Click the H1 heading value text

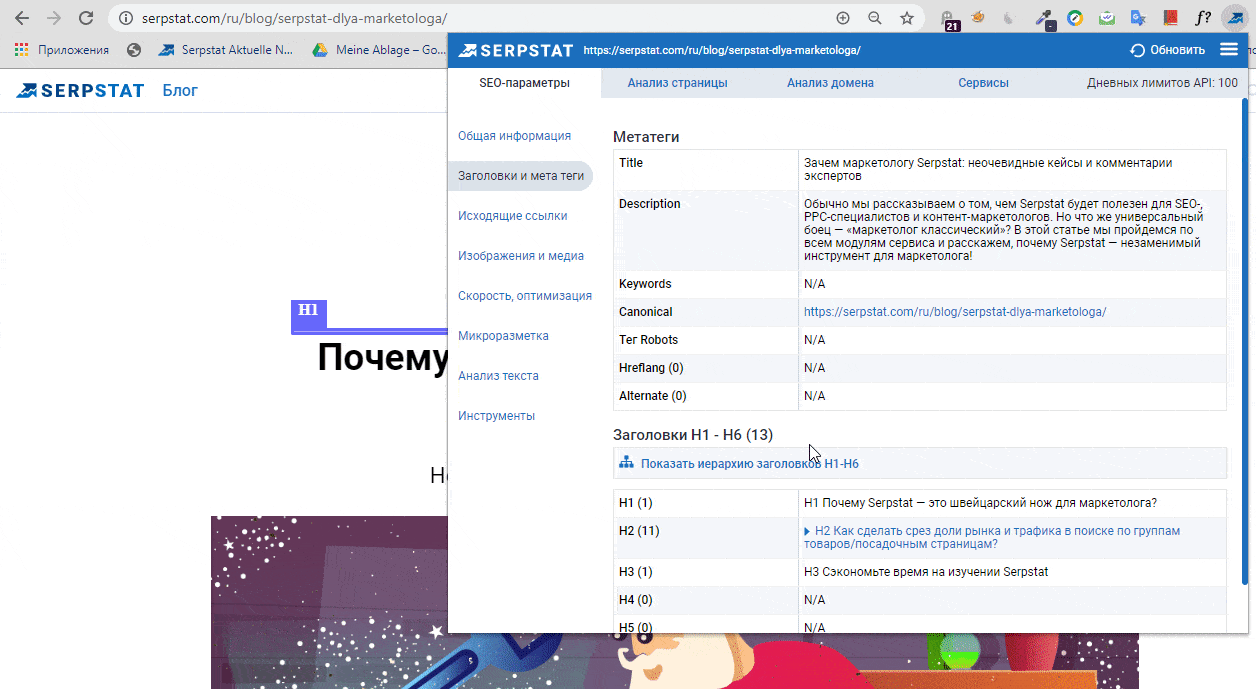coord(980,503)
